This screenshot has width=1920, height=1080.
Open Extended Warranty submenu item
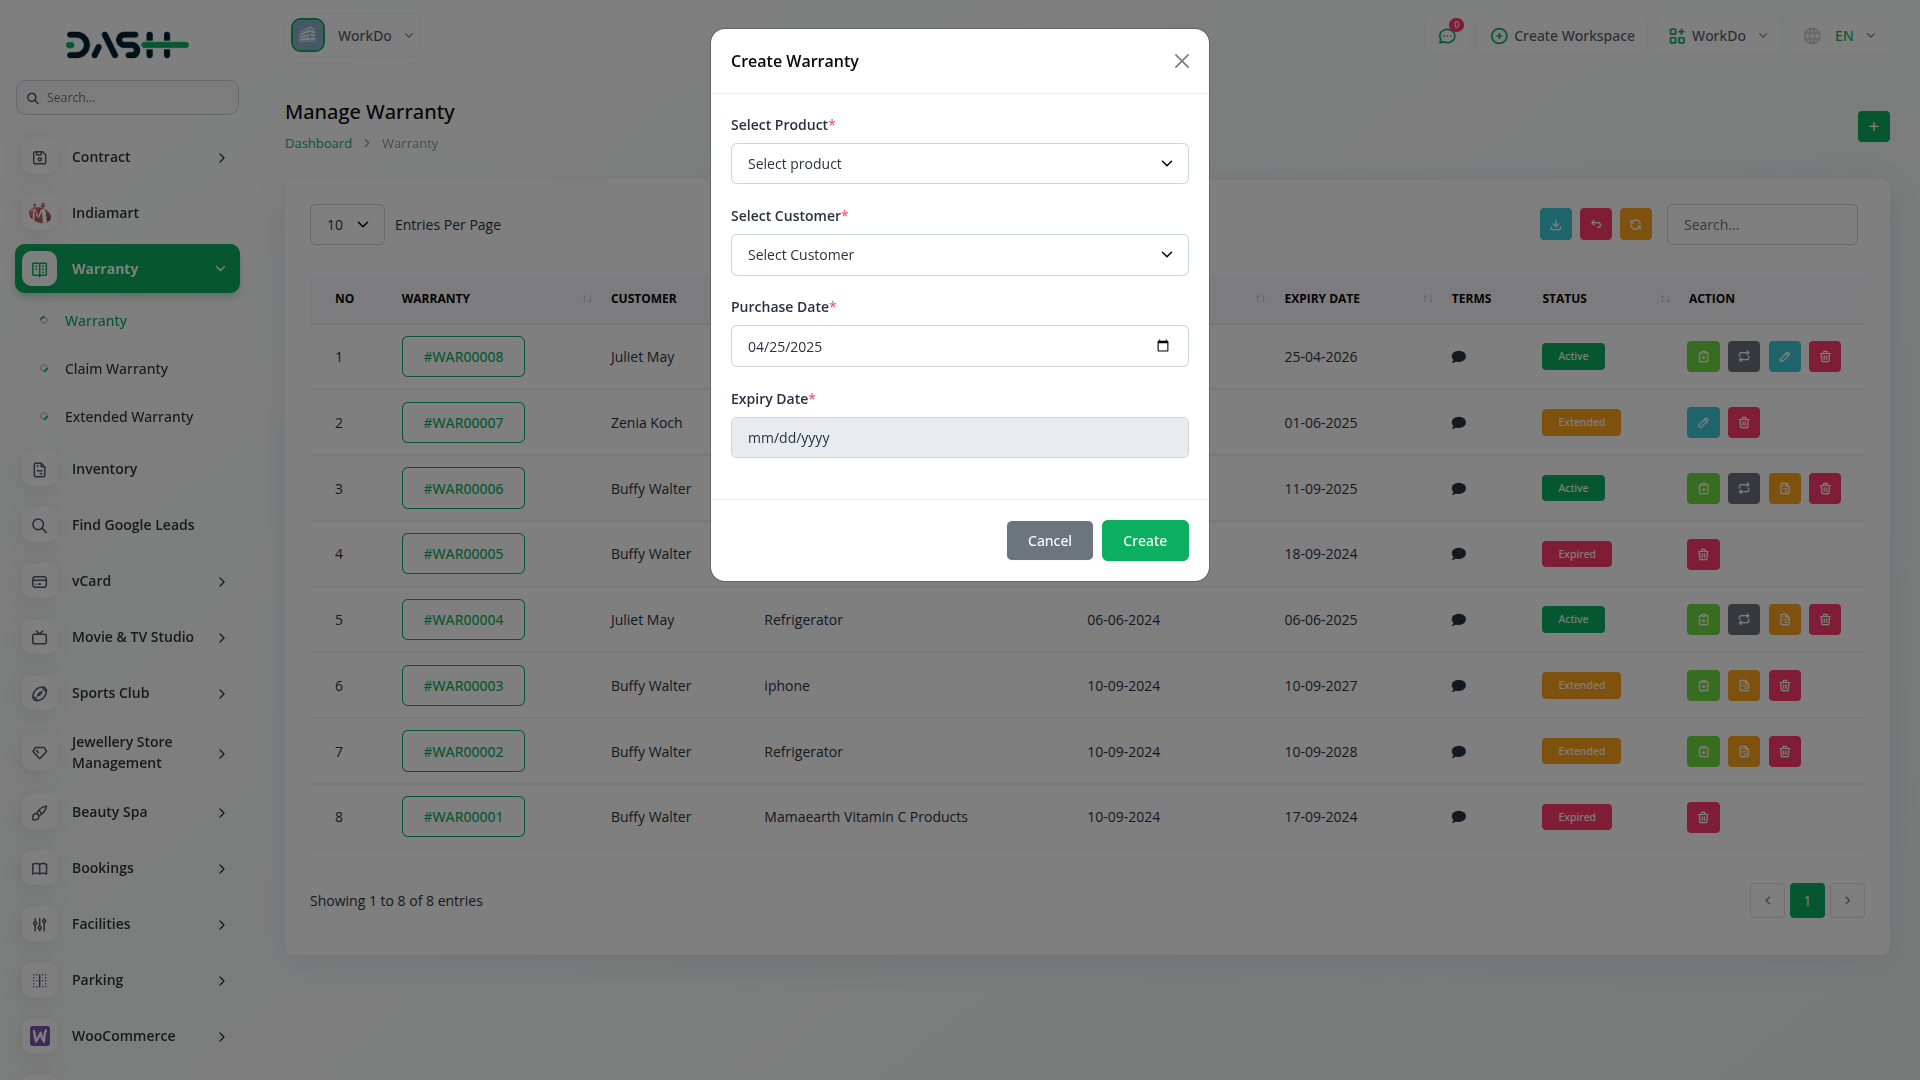coord(129,417)
